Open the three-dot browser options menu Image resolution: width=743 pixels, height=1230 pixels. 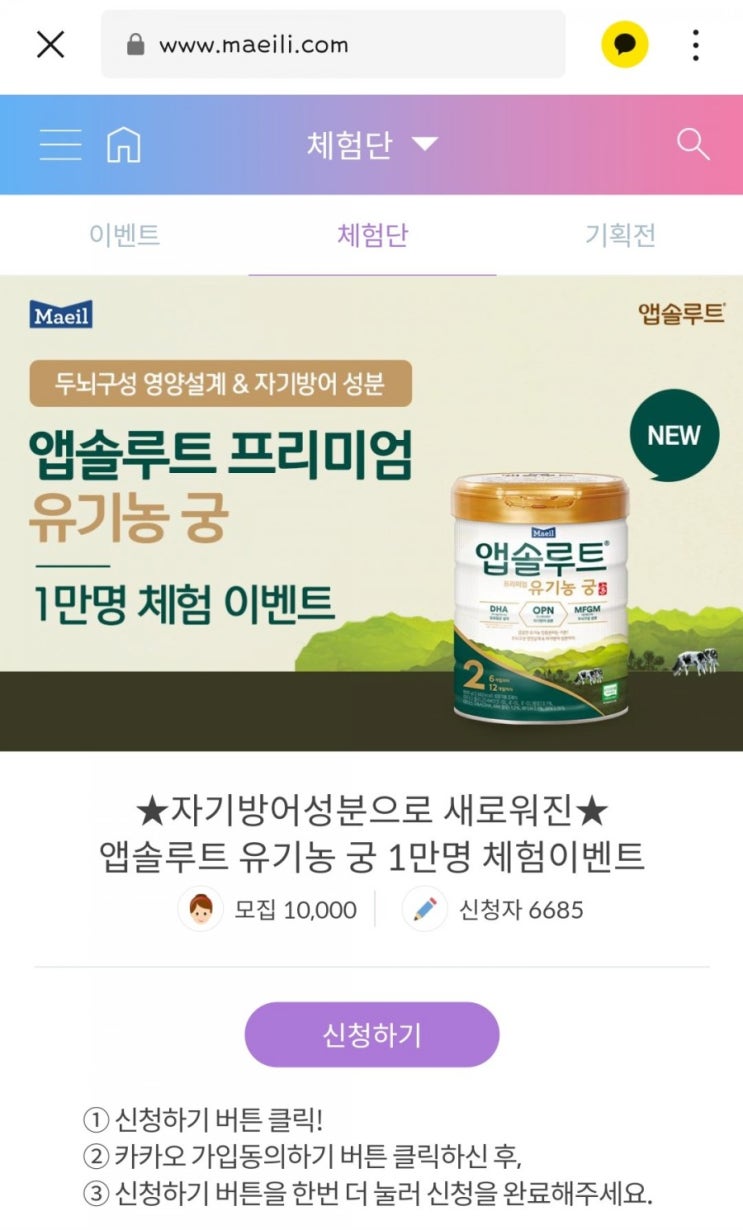coord(695,45)
